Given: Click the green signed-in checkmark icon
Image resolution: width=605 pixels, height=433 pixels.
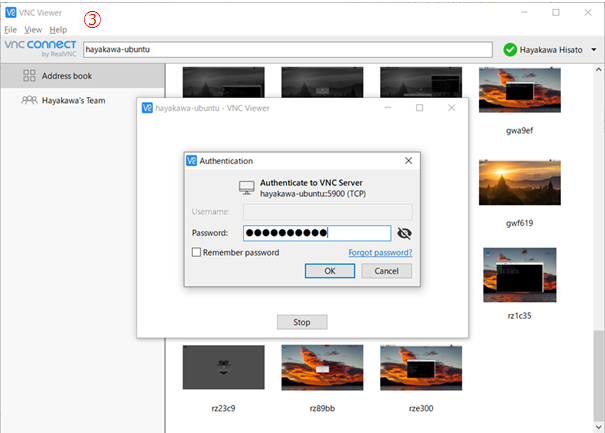Looking at the screenshot, I should 510,49.
